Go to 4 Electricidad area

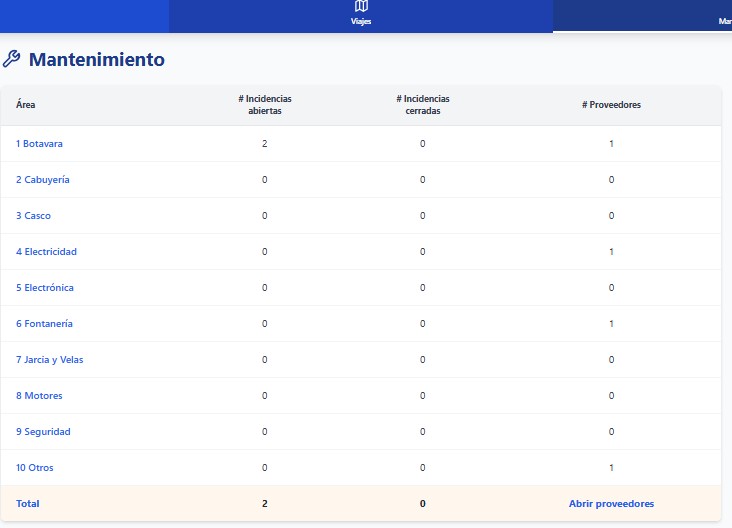46,252
